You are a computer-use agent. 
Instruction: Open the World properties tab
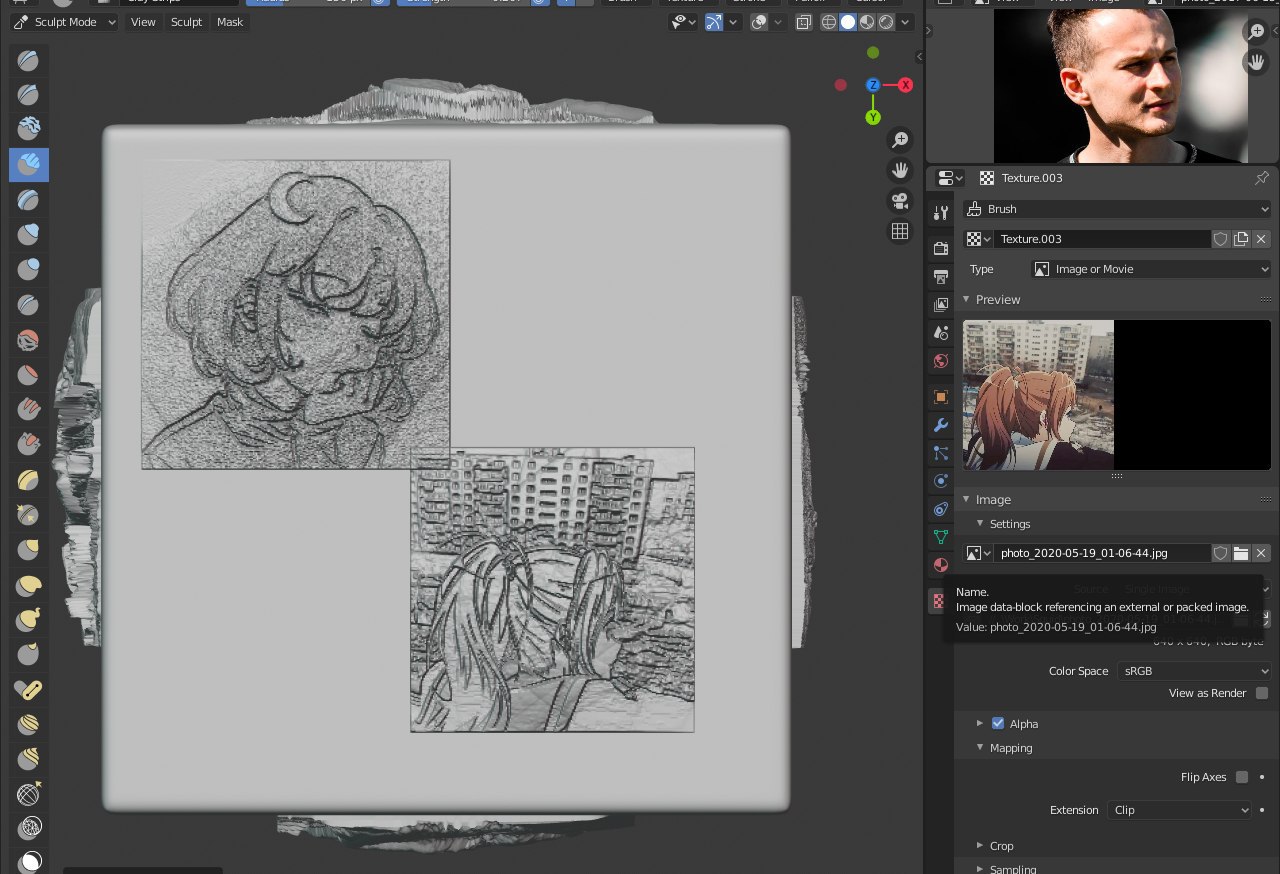940,361
